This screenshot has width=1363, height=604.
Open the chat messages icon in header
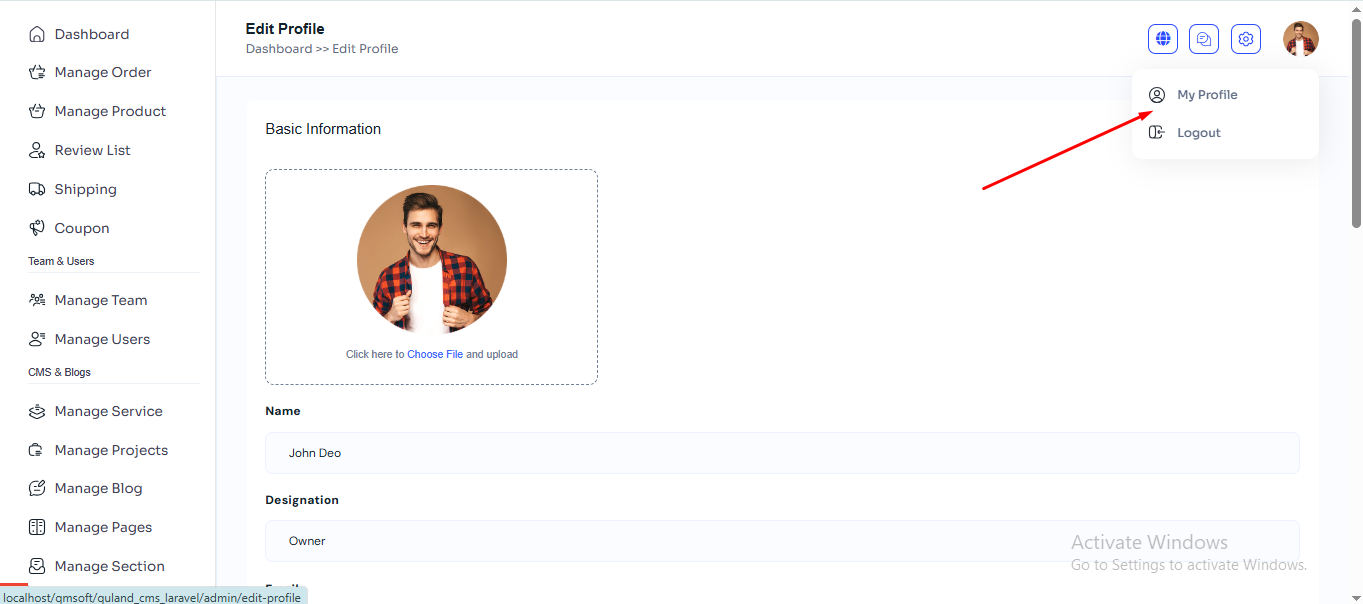pos(1204,39)
